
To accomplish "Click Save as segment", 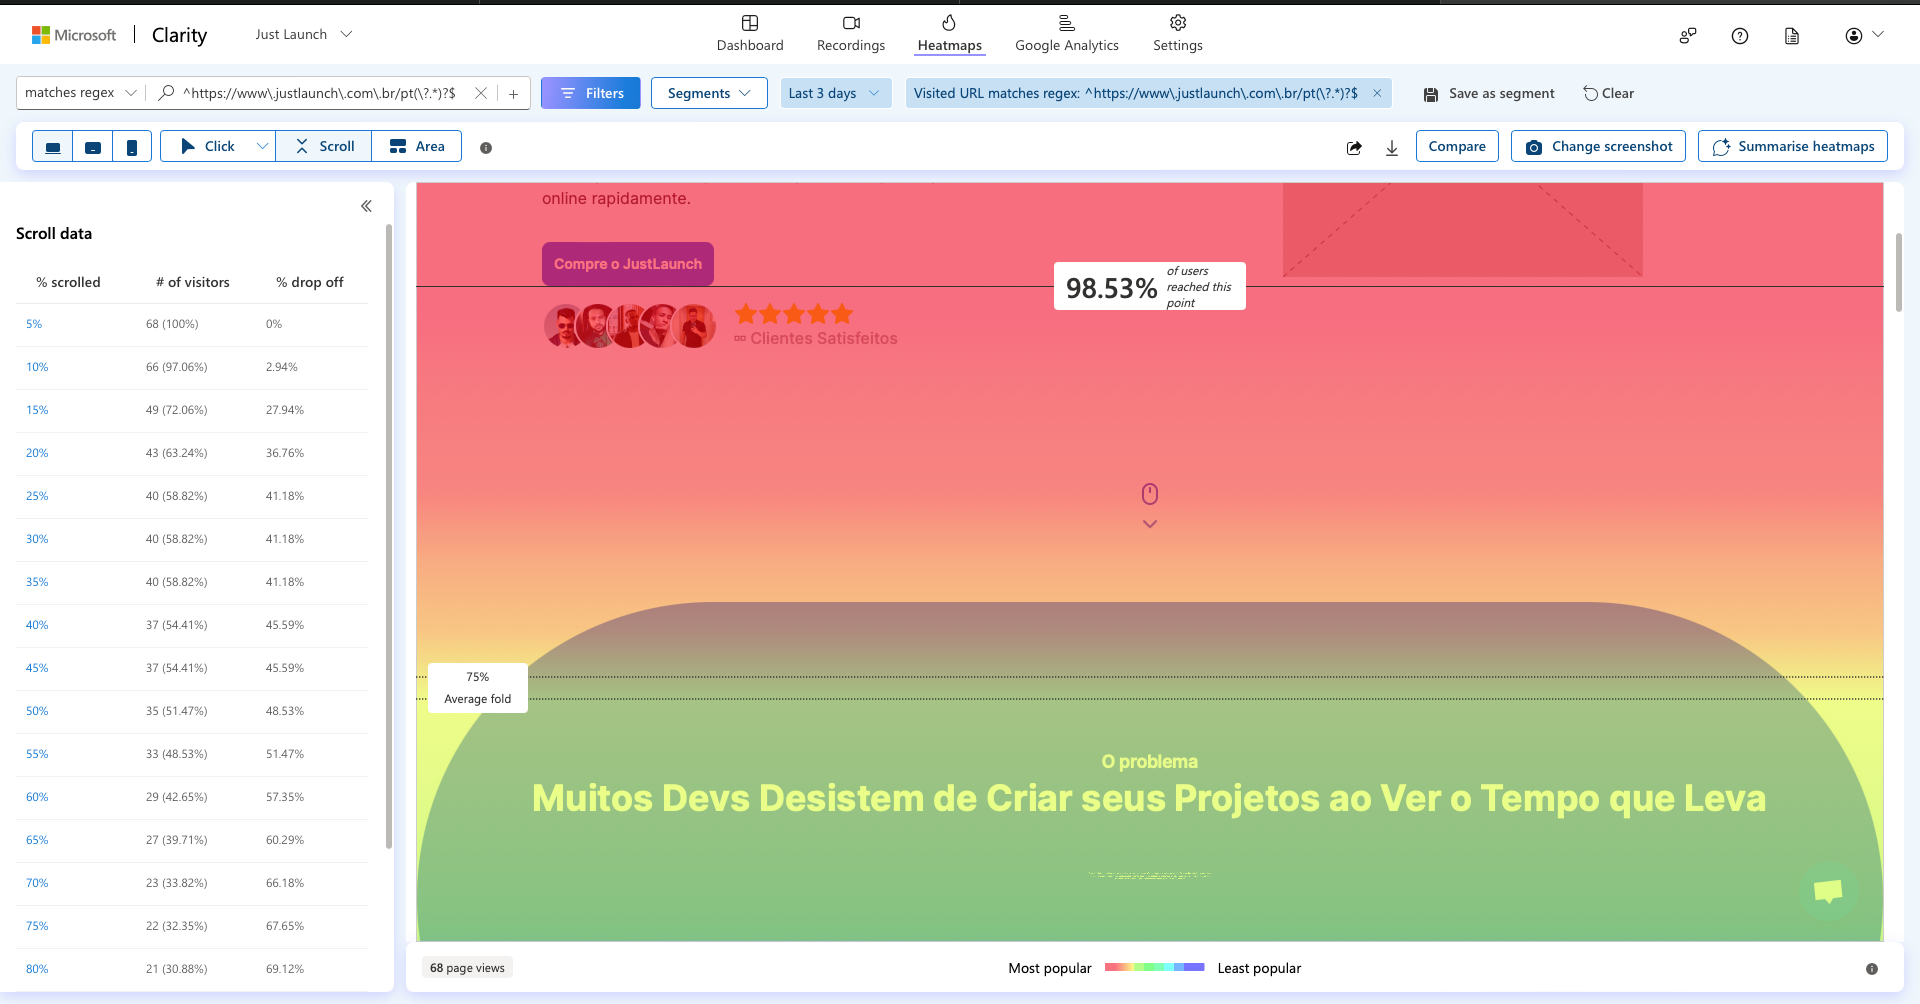I will point(1489,93).
